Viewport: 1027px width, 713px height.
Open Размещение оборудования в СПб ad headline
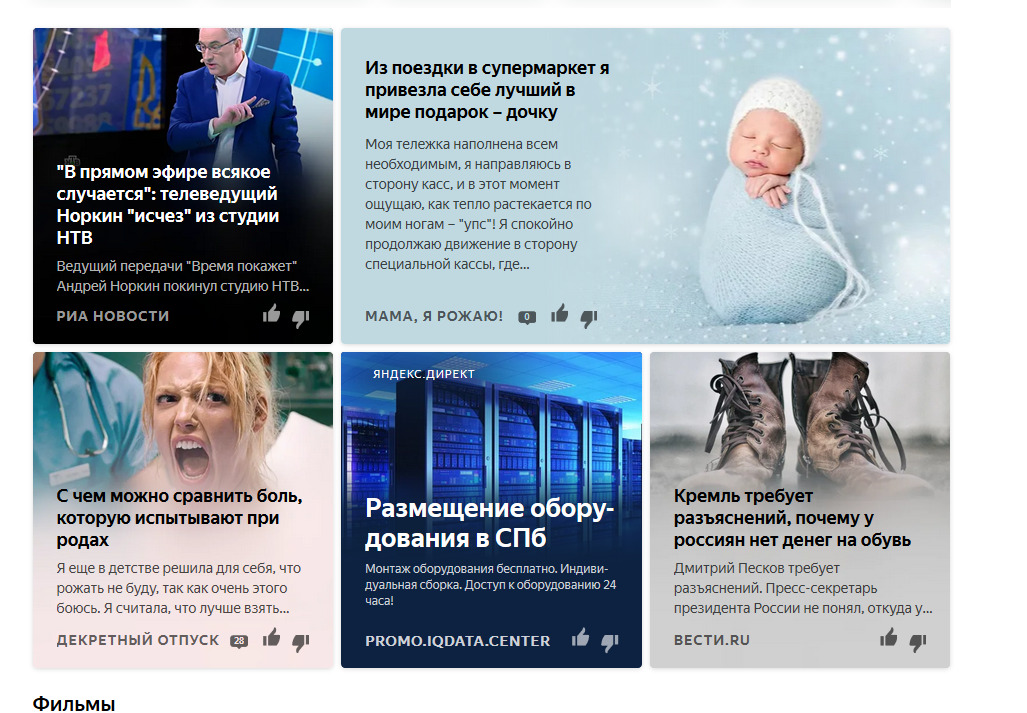[x=489, y=523]
